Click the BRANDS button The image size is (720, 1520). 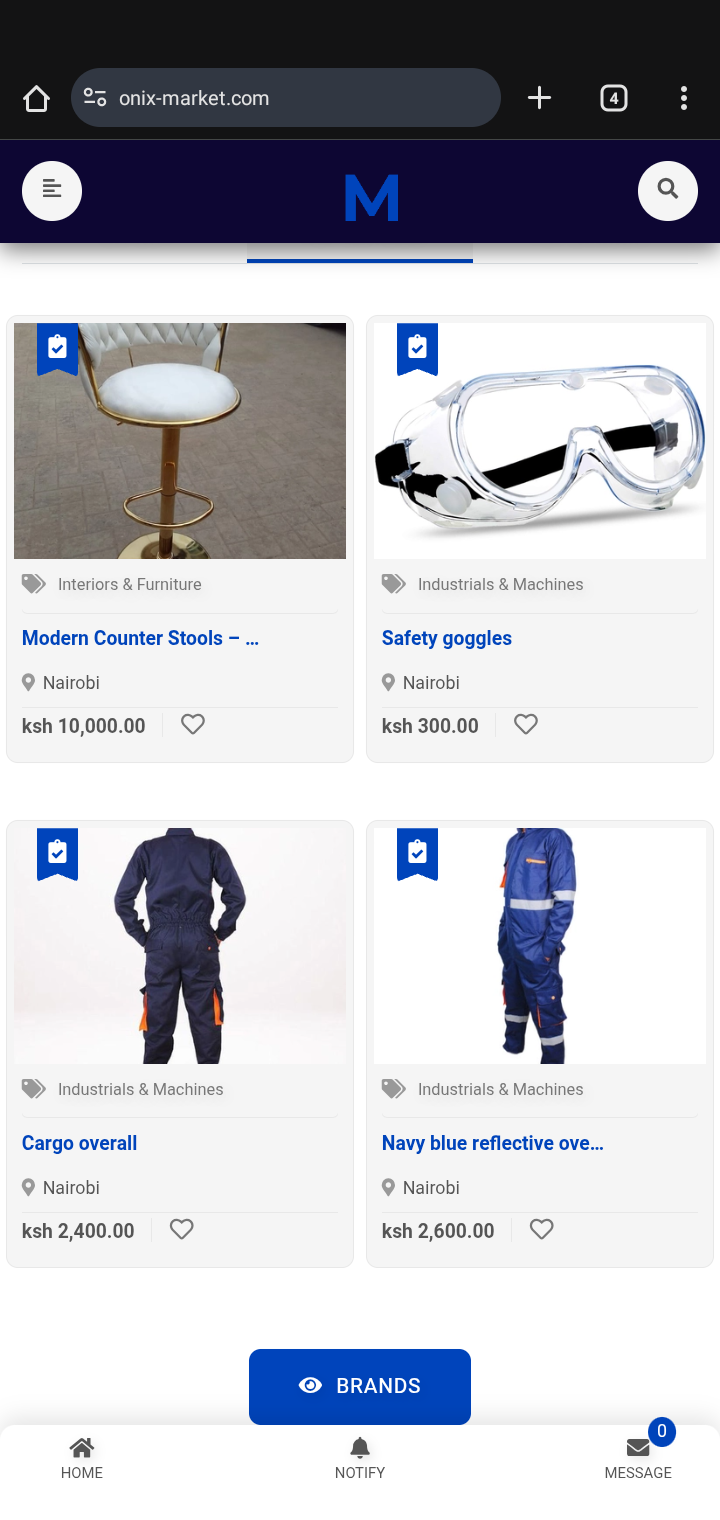[x=360, y=1386]
